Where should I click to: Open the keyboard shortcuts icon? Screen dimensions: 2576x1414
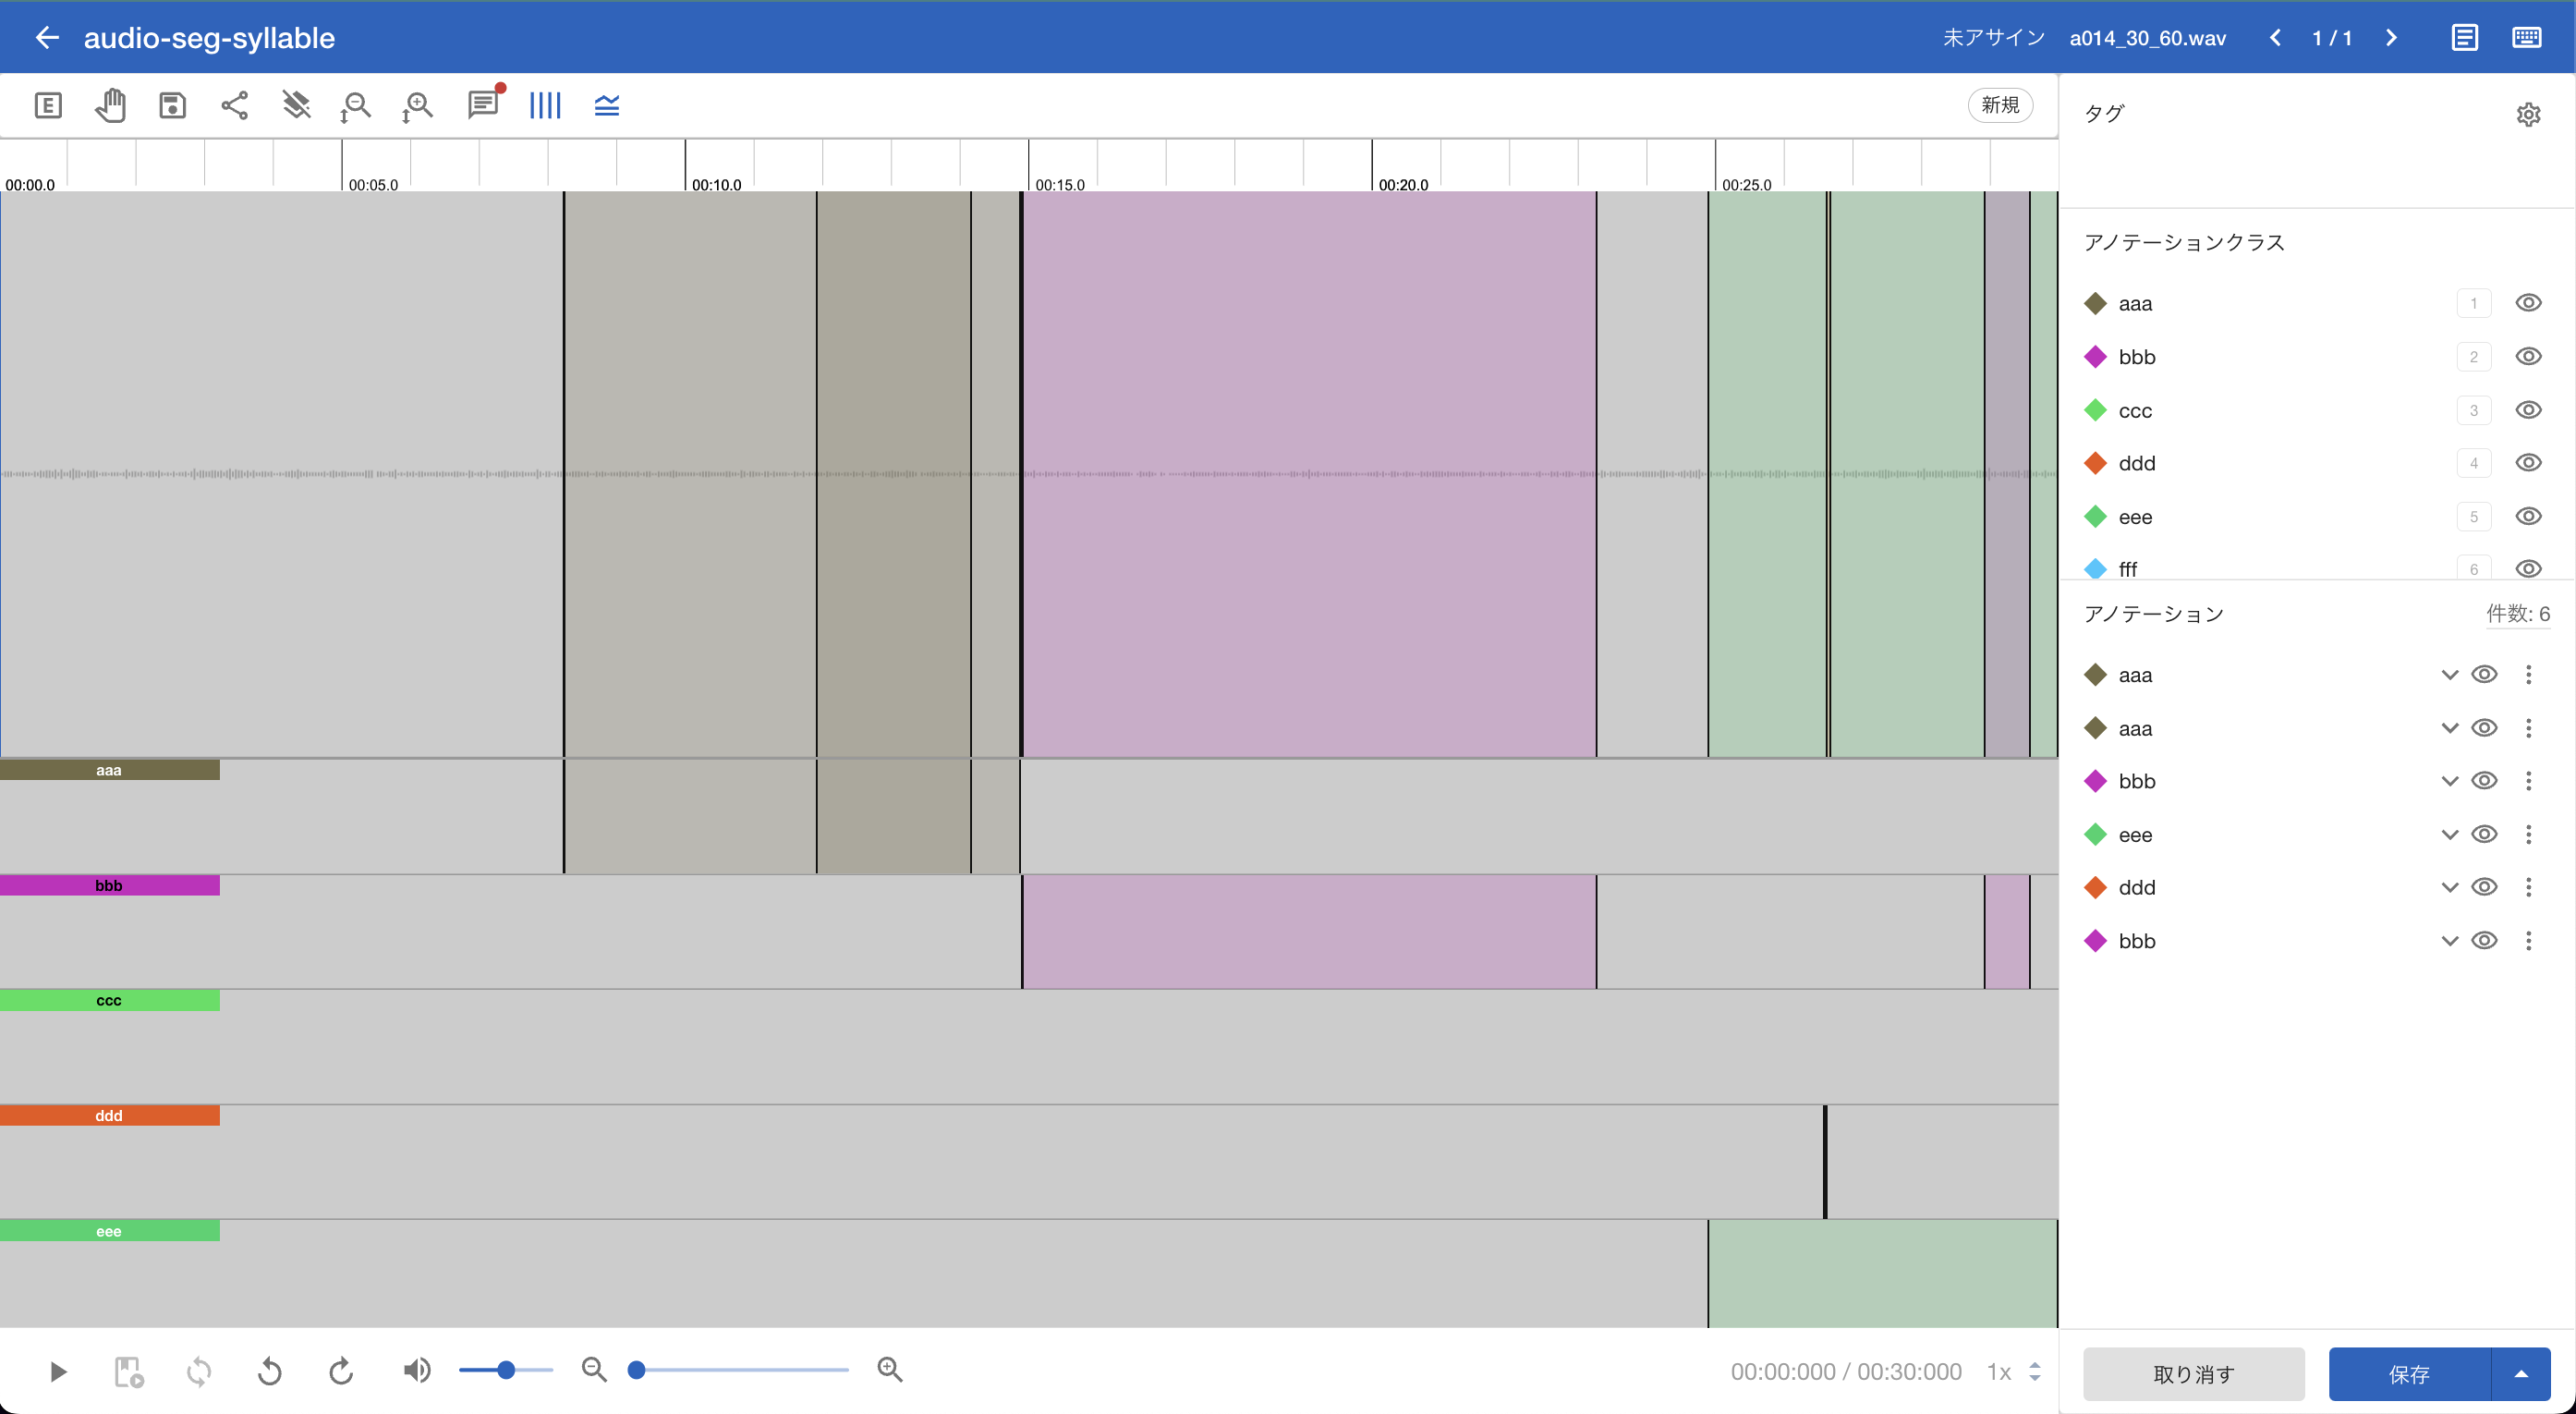2526,38
